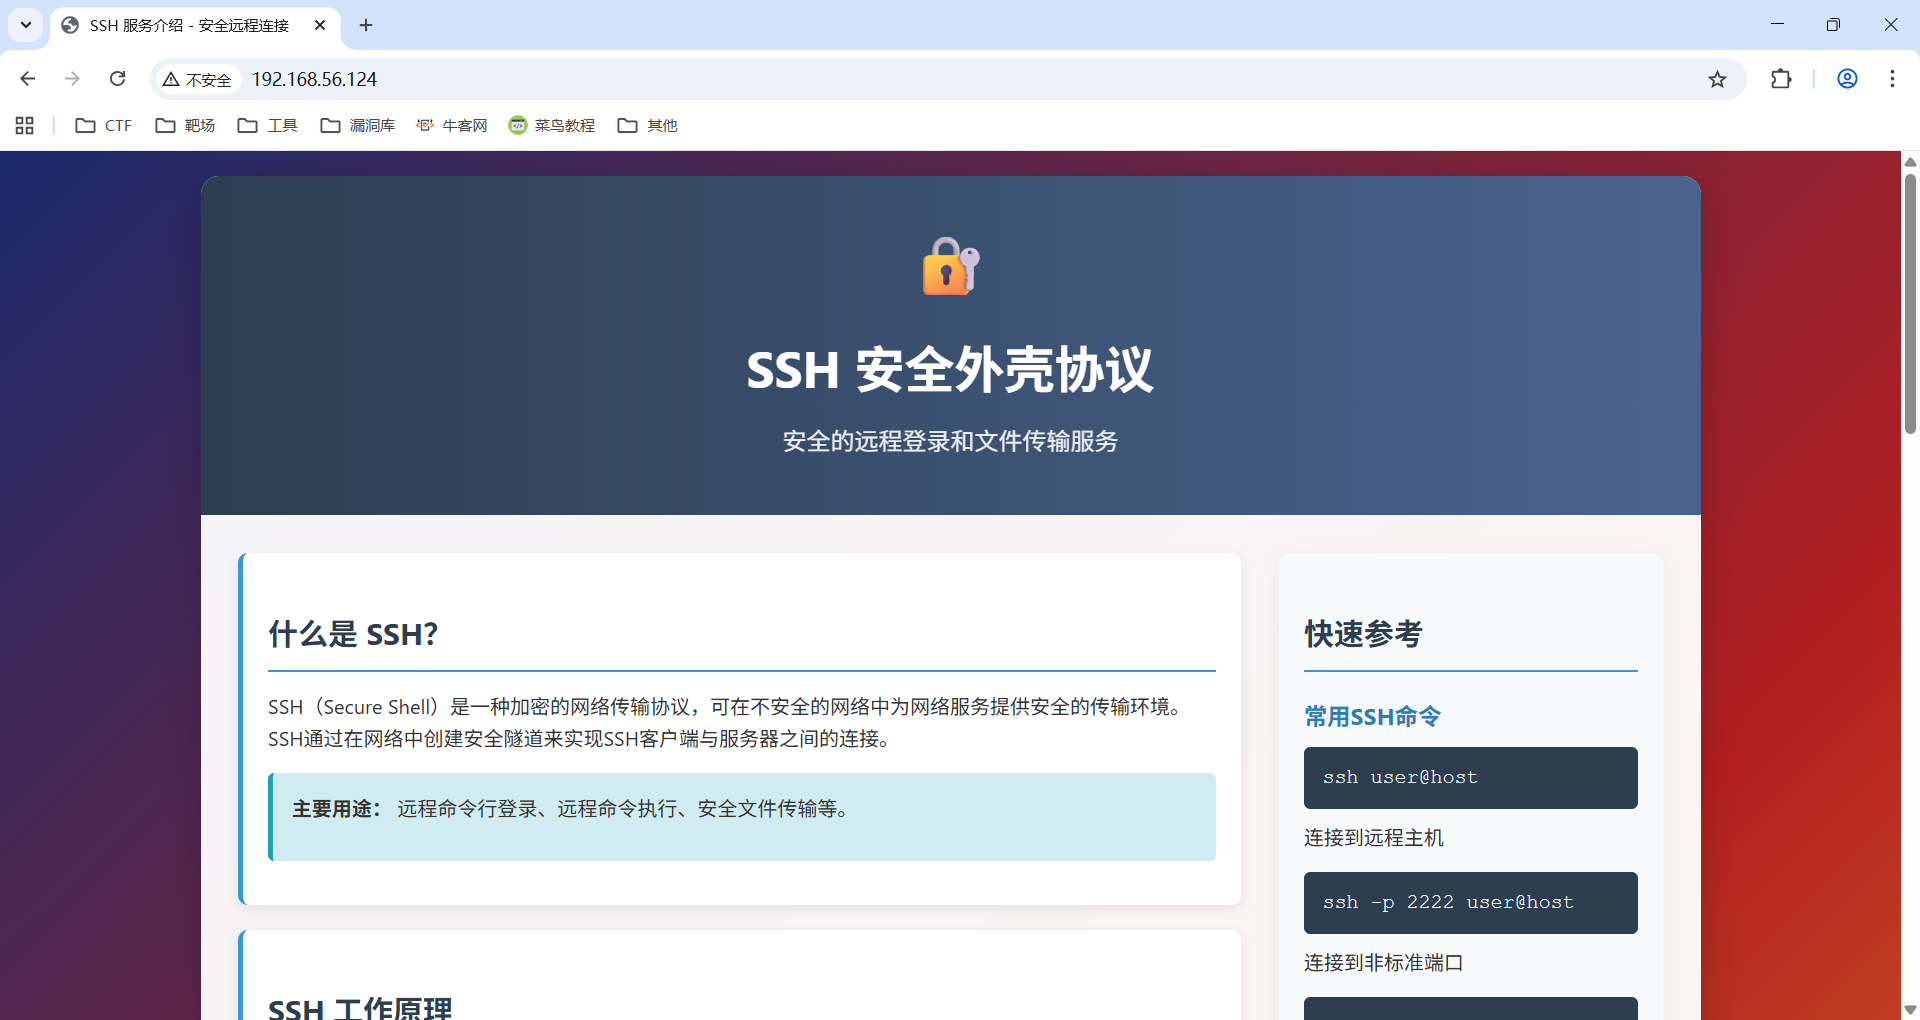Open the CTF bookmark folder
The width and height of the screenshot is (1920, 1020).
point(104,125)
